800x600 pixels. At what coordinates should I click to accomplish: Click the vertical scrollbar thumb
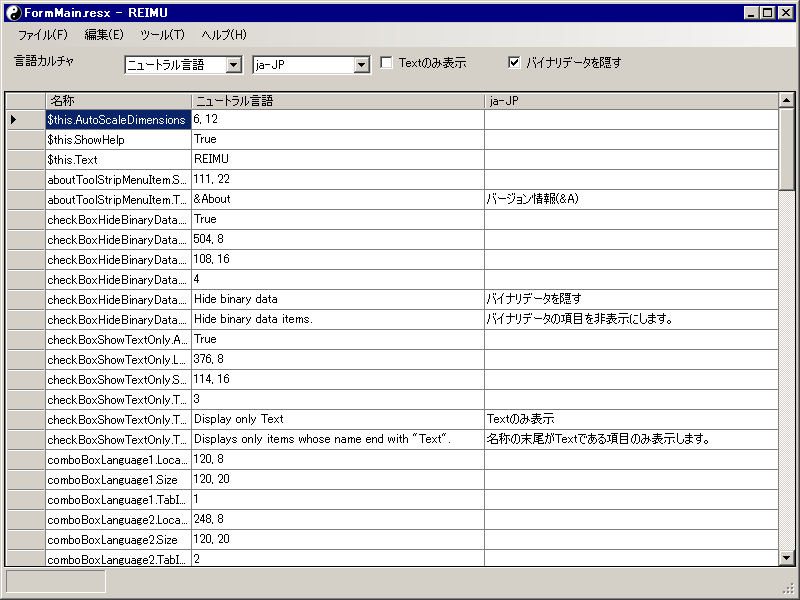point(786,148)
